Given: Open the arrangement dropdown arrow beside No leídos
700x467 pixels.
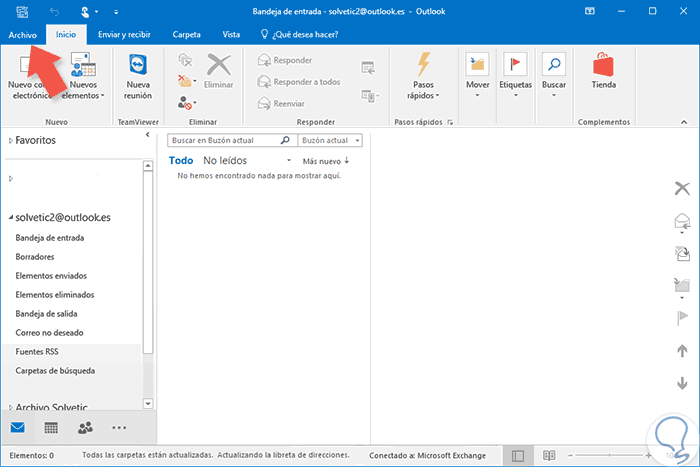Looking at the screenshot, I should tap(289, 160).
